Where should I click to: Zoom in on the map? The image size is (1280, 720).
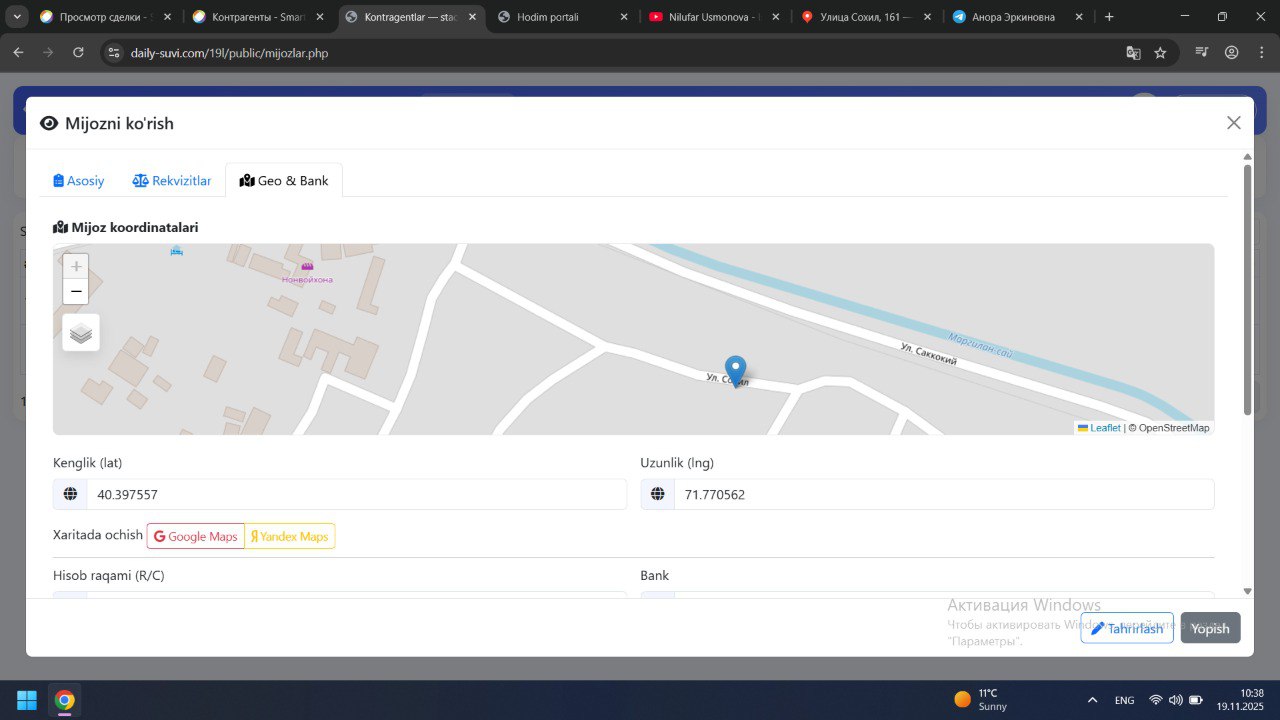point(76,266)
